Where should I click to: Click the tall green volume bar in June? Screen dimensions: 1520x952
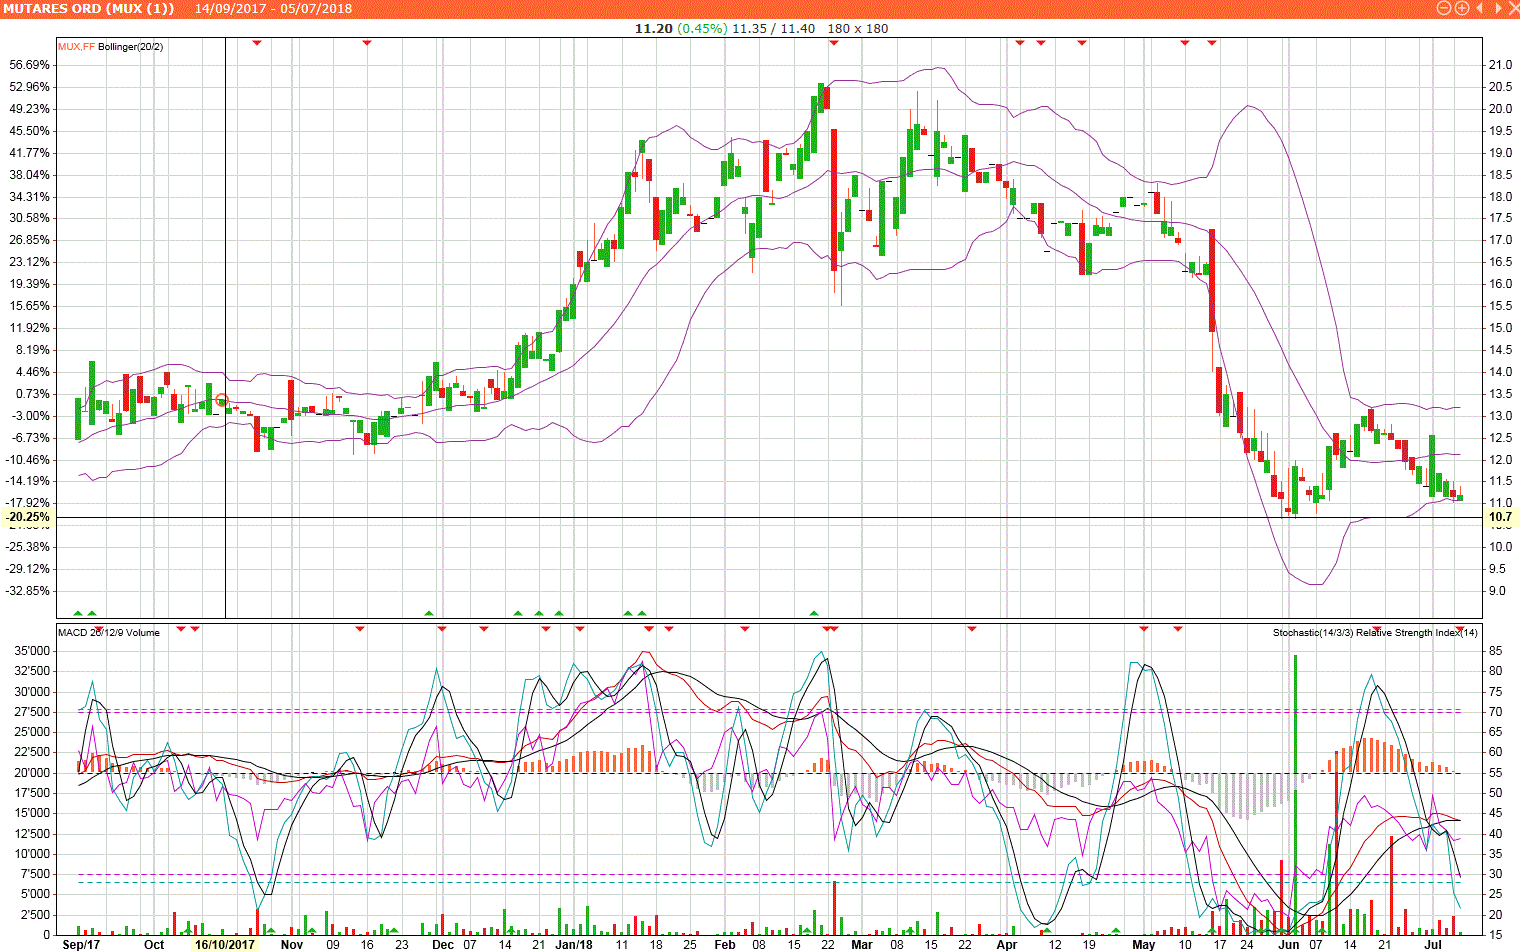click(x=1295, y=795)
